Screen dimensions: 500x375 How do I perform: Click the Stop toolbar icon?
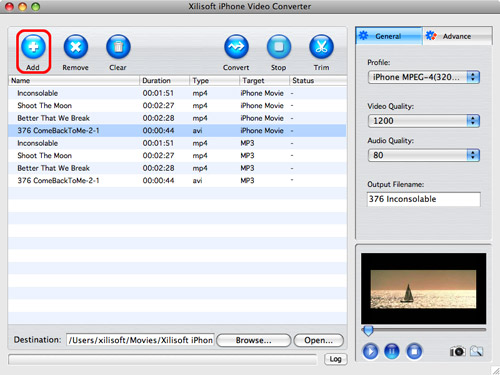pos(279,47)
